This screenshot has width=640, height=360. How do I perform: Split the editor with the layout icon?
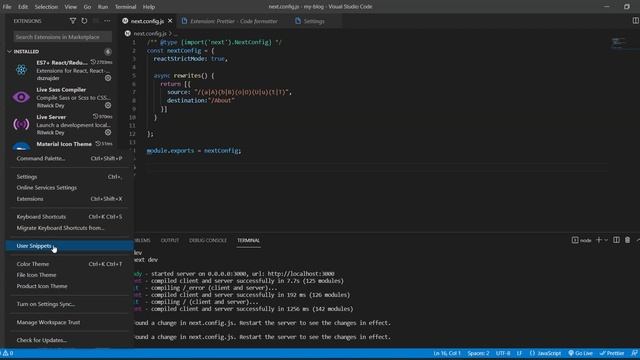[x=635, y=21]
